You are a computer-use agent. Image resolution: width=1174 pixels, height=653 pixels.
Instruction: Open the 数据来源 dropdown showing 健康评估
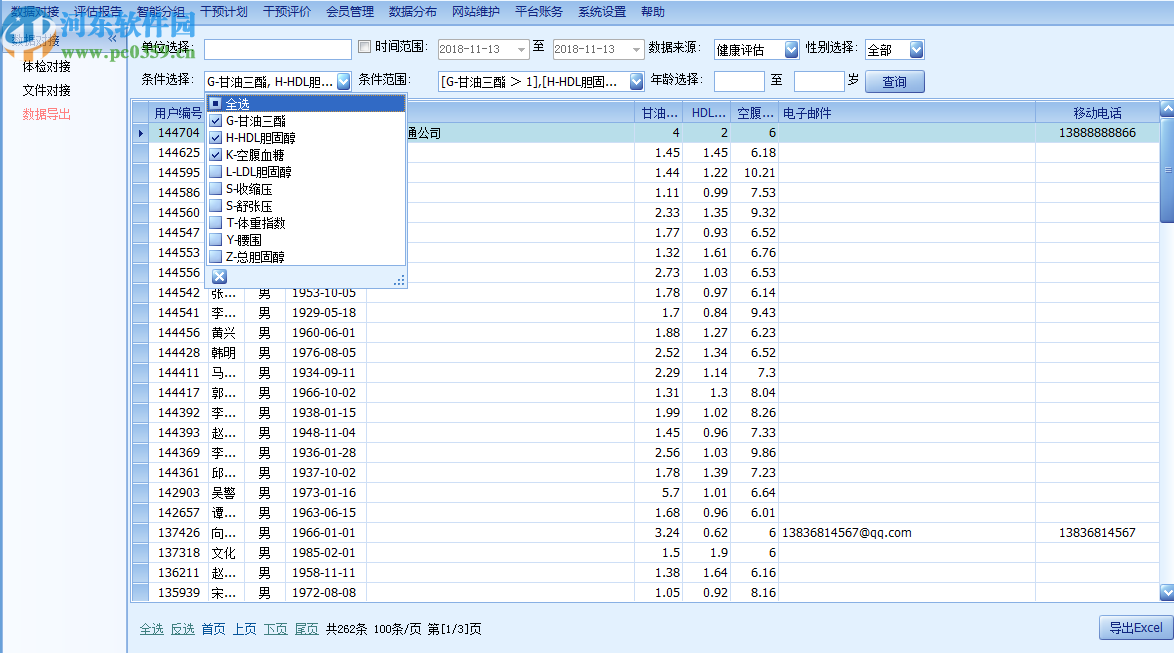tap(791, 49)
